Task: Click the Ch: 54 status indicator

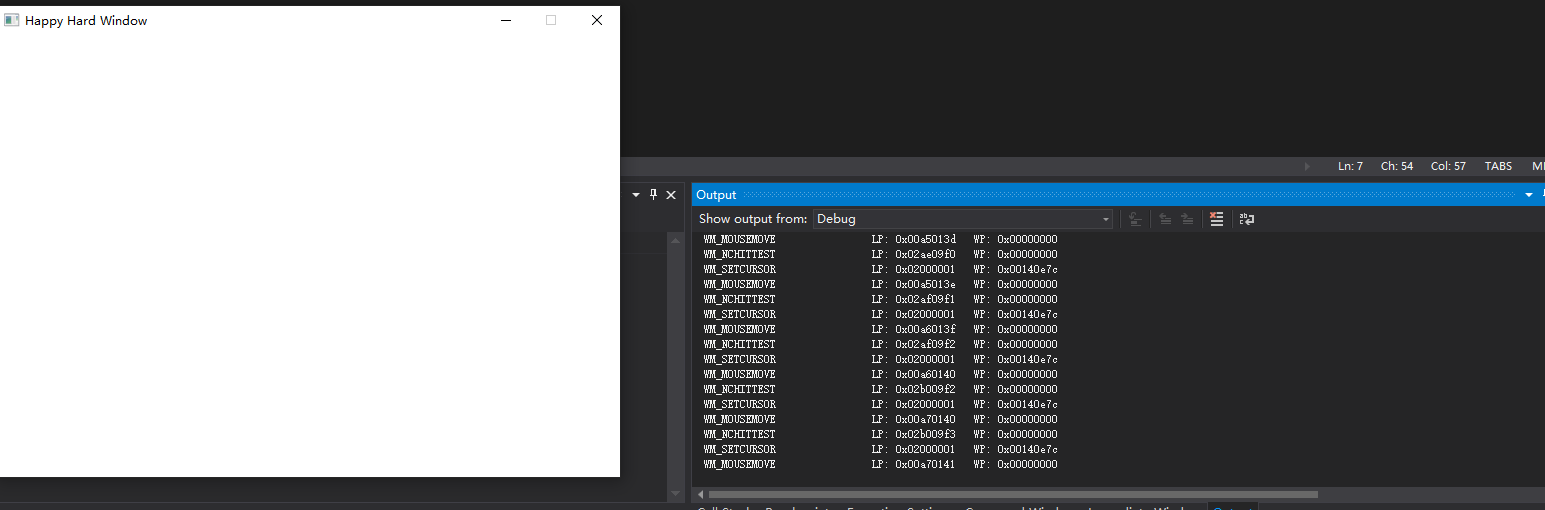Action: coord(1397,166)
